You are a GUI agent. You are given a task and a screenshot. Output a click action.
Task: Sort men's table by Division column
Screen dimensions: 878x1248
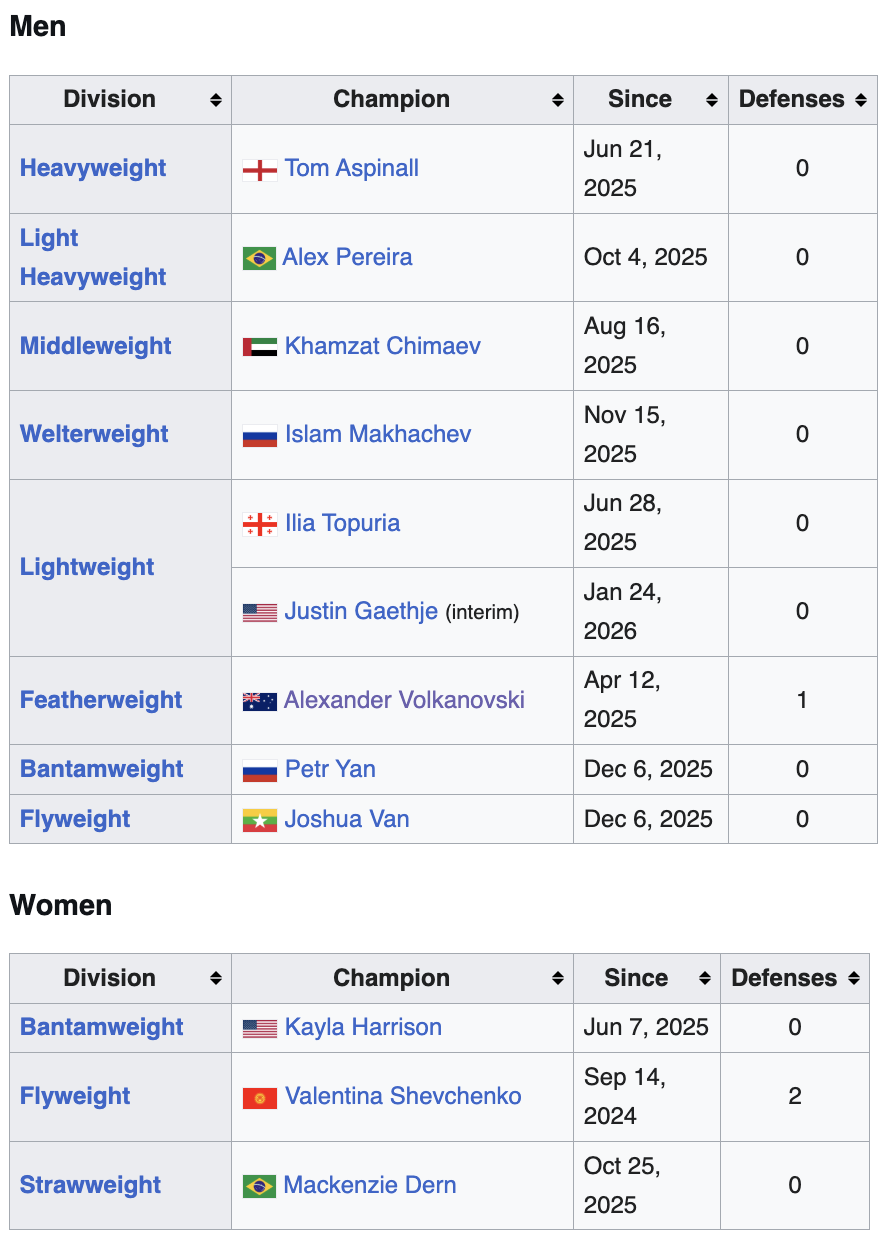215,100
